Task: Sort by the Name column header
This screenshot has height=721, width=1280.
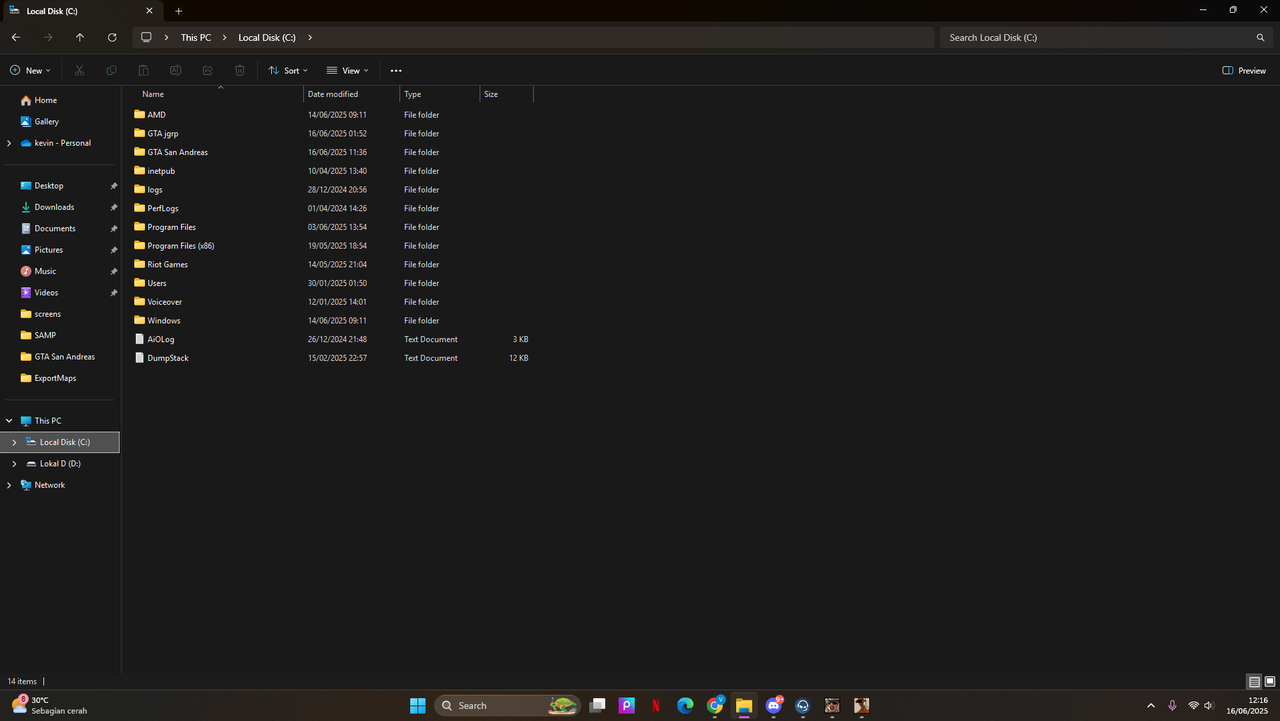Action: point(221,94)
